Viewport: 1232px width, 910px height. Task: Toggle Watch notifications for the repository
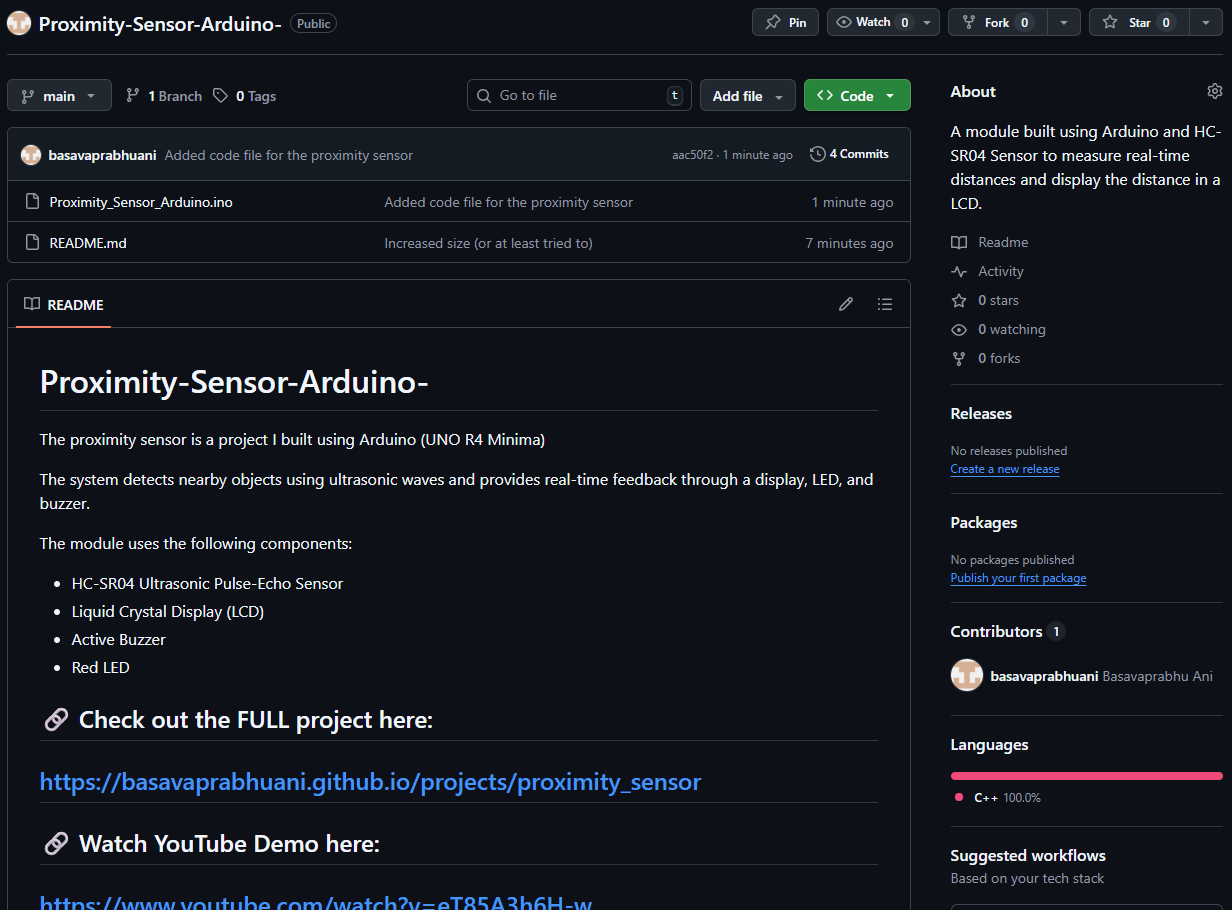click(x=872, y=22)
